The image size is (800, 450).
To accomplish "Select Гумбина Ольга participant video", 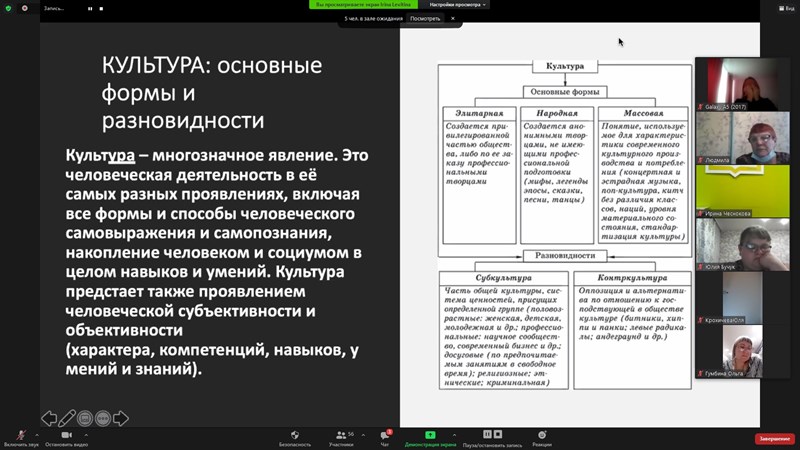I will (x=743, y=351).
